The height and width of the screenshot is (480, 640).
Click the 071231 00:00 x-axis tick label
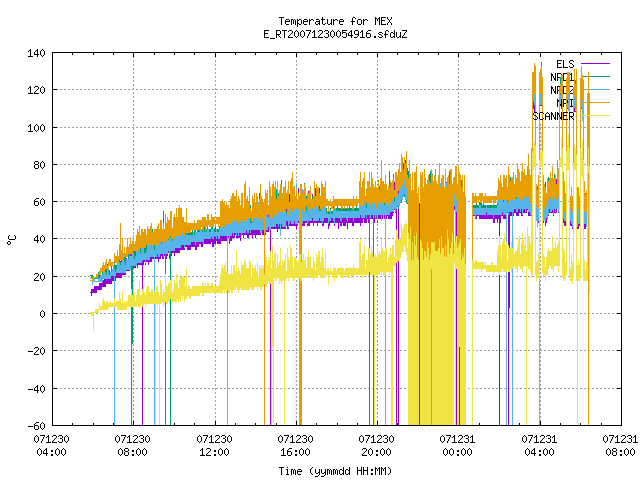coord(458,446)
